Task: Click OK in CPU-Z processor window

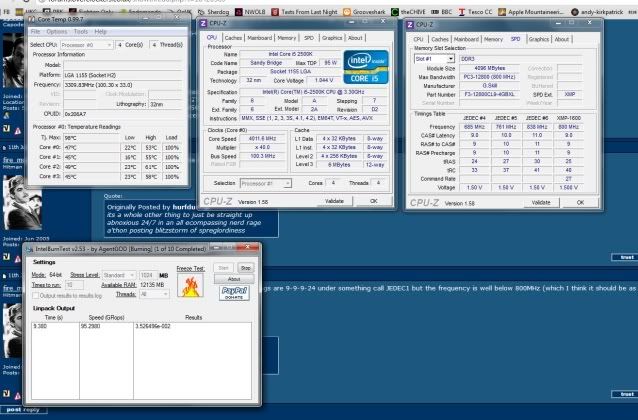Action: 374,201
